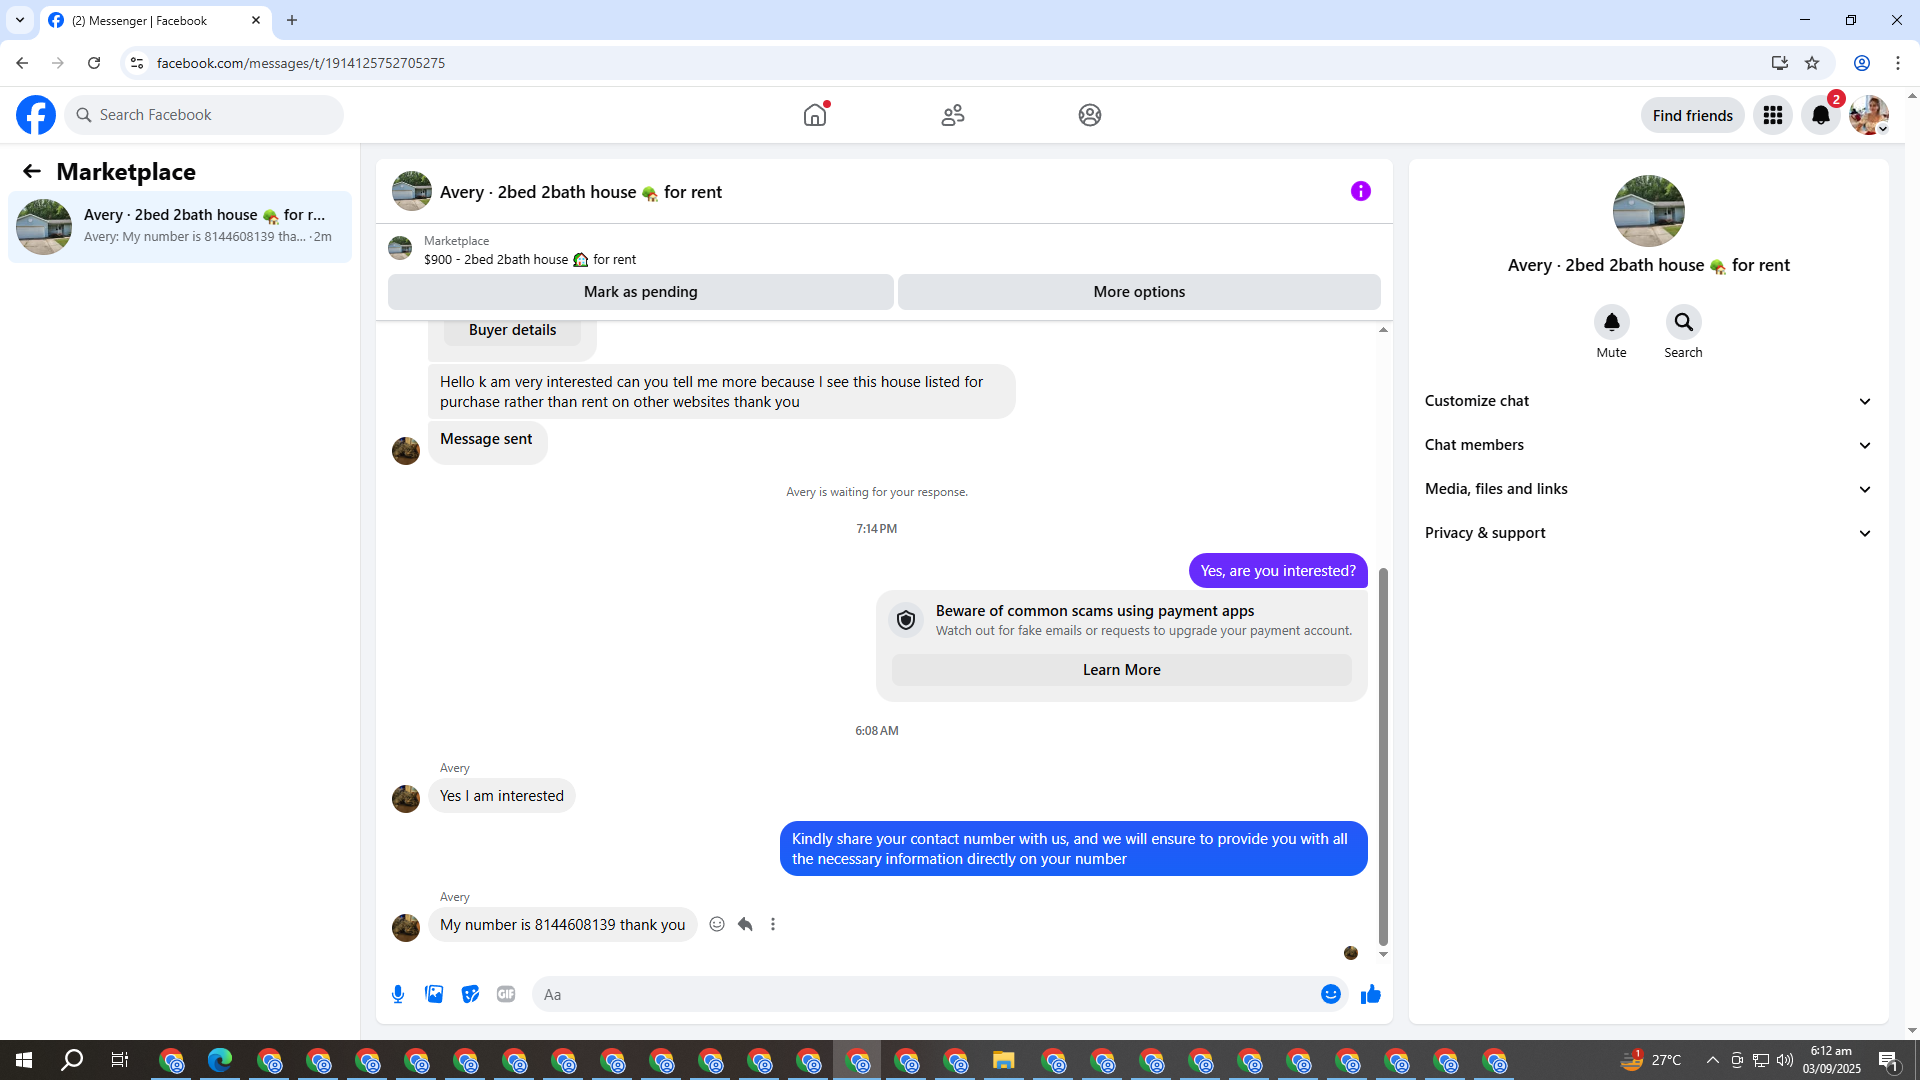Show hidden system tray icons
Image resolution: width=1920 pixels, height=1080 pixels.
tap(1713, 1060)
